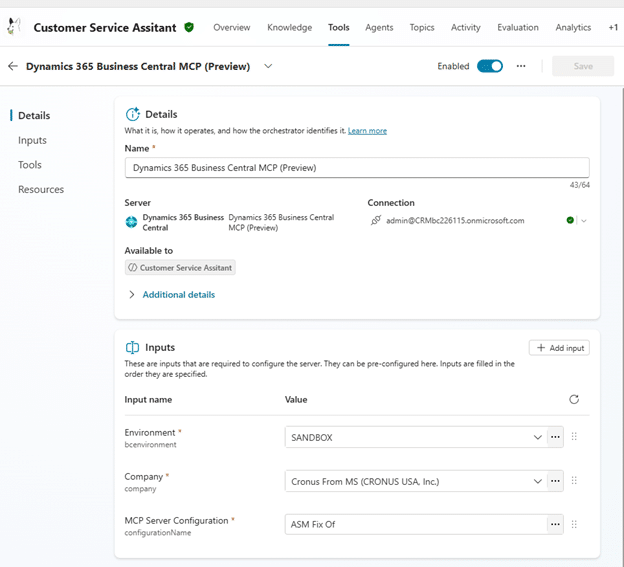Click the Learn more link
The image size is (624, 567).
click(x=367, y=131)
